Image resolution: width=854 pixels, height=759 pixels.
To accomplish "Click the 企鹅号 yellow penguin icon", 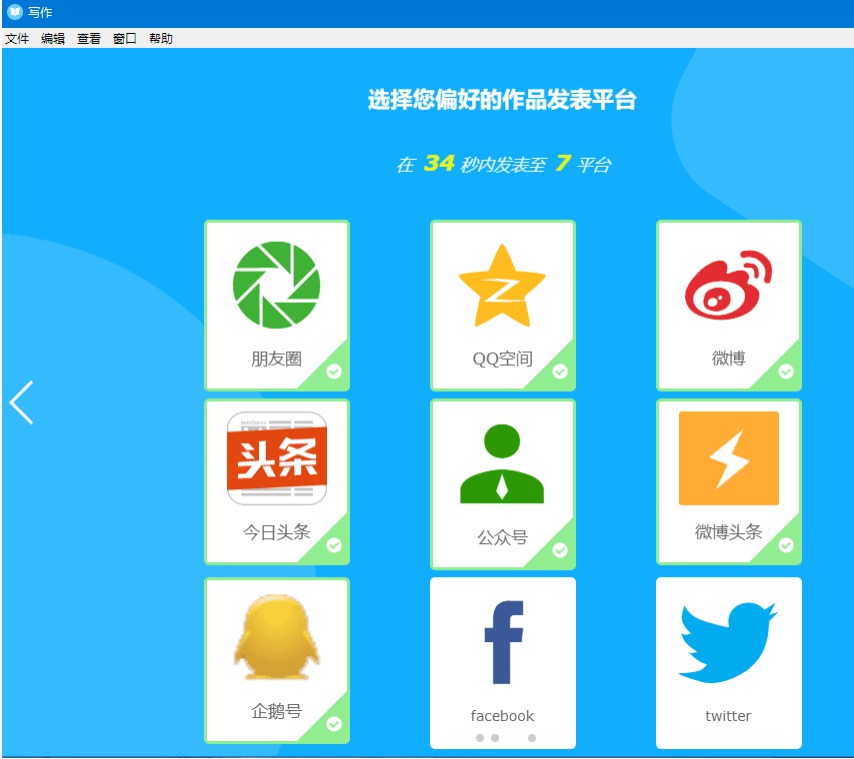I will click(x=276, y=636).
